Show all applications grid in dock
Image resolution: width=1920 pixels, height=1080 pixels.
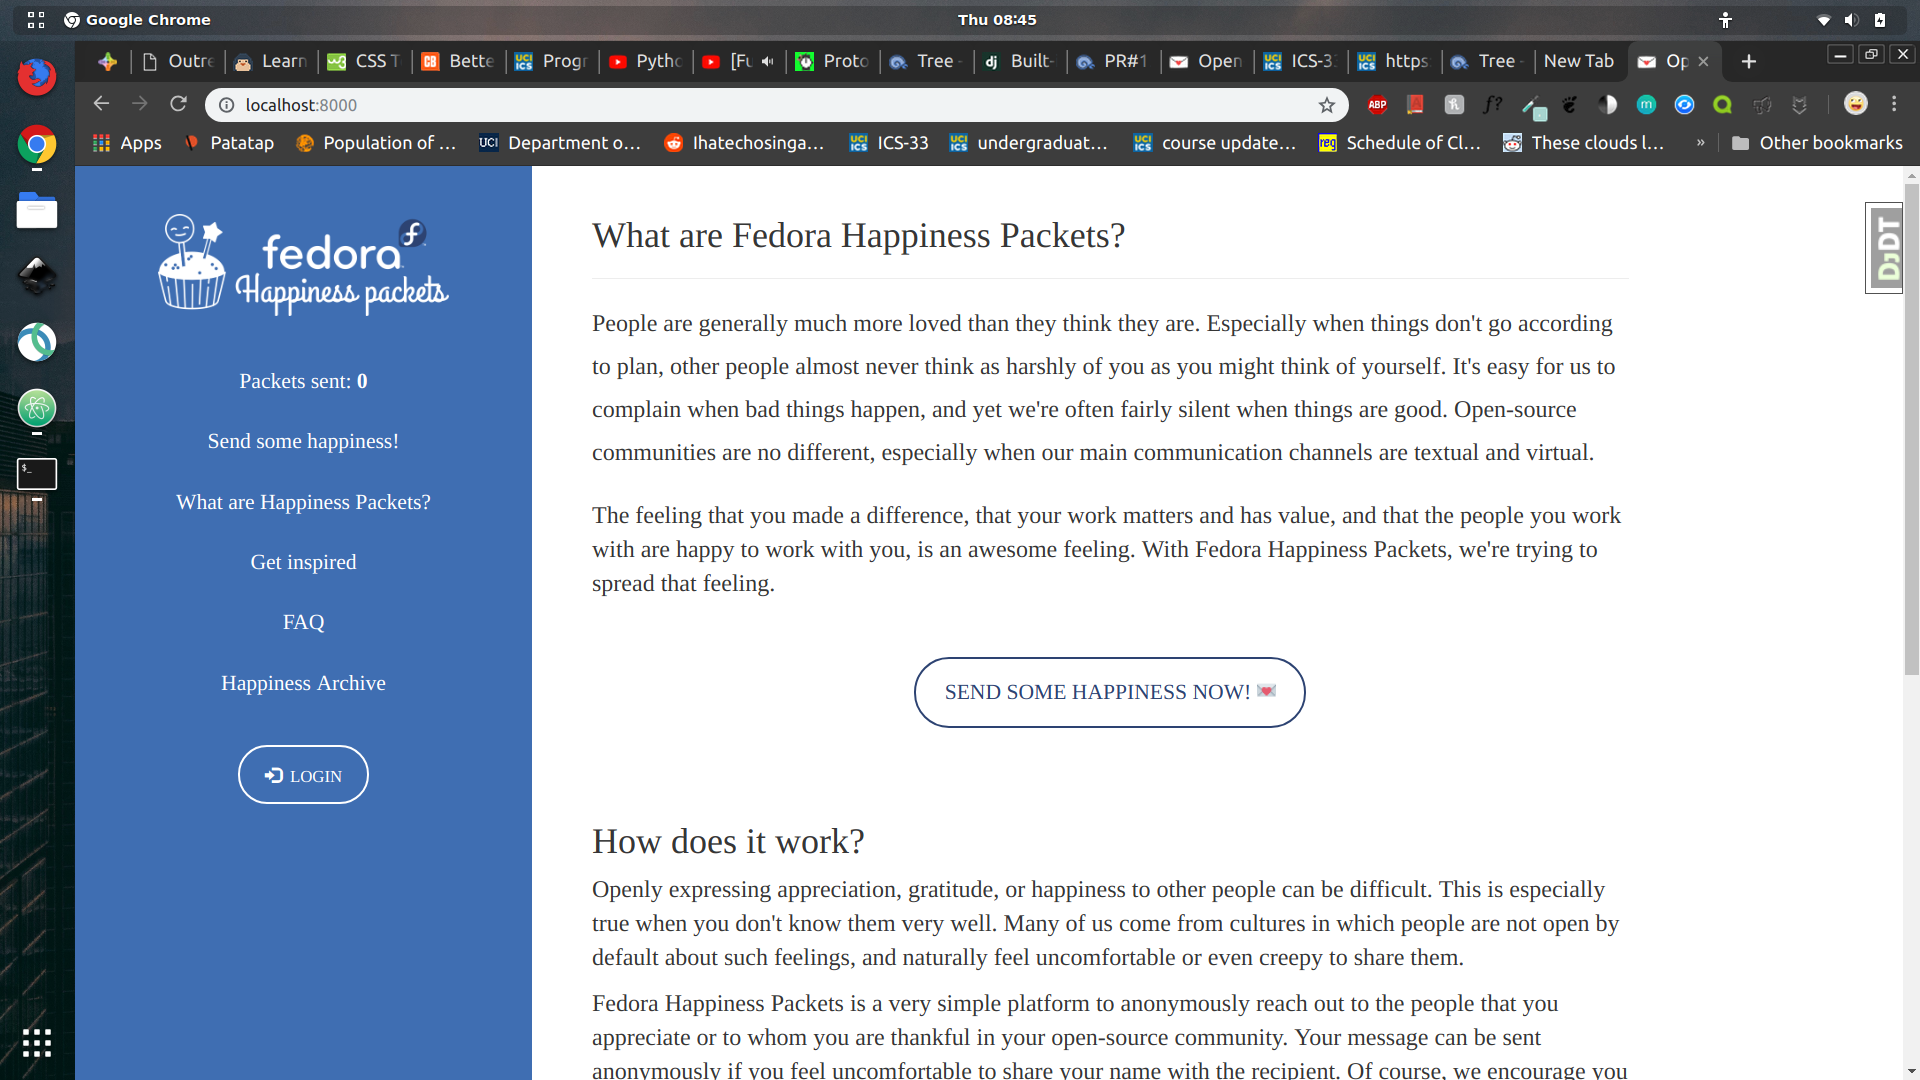pos(37,1043)
